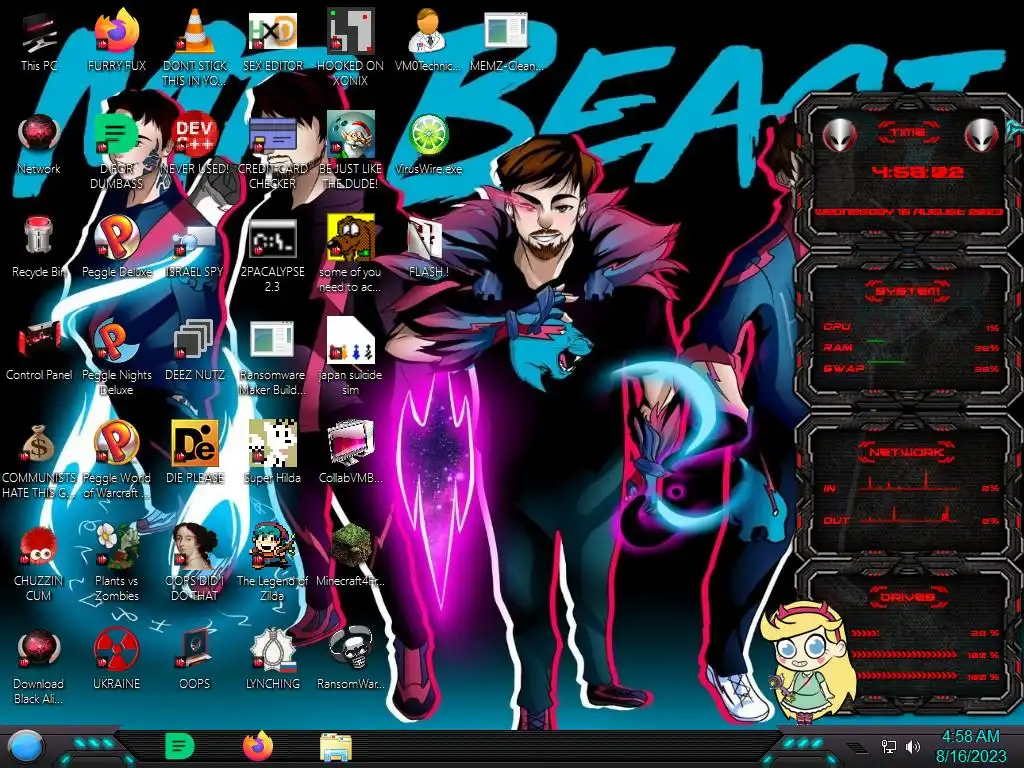
Task: Select the japan suicide sim file icon
Action: [x=350, y=340]
